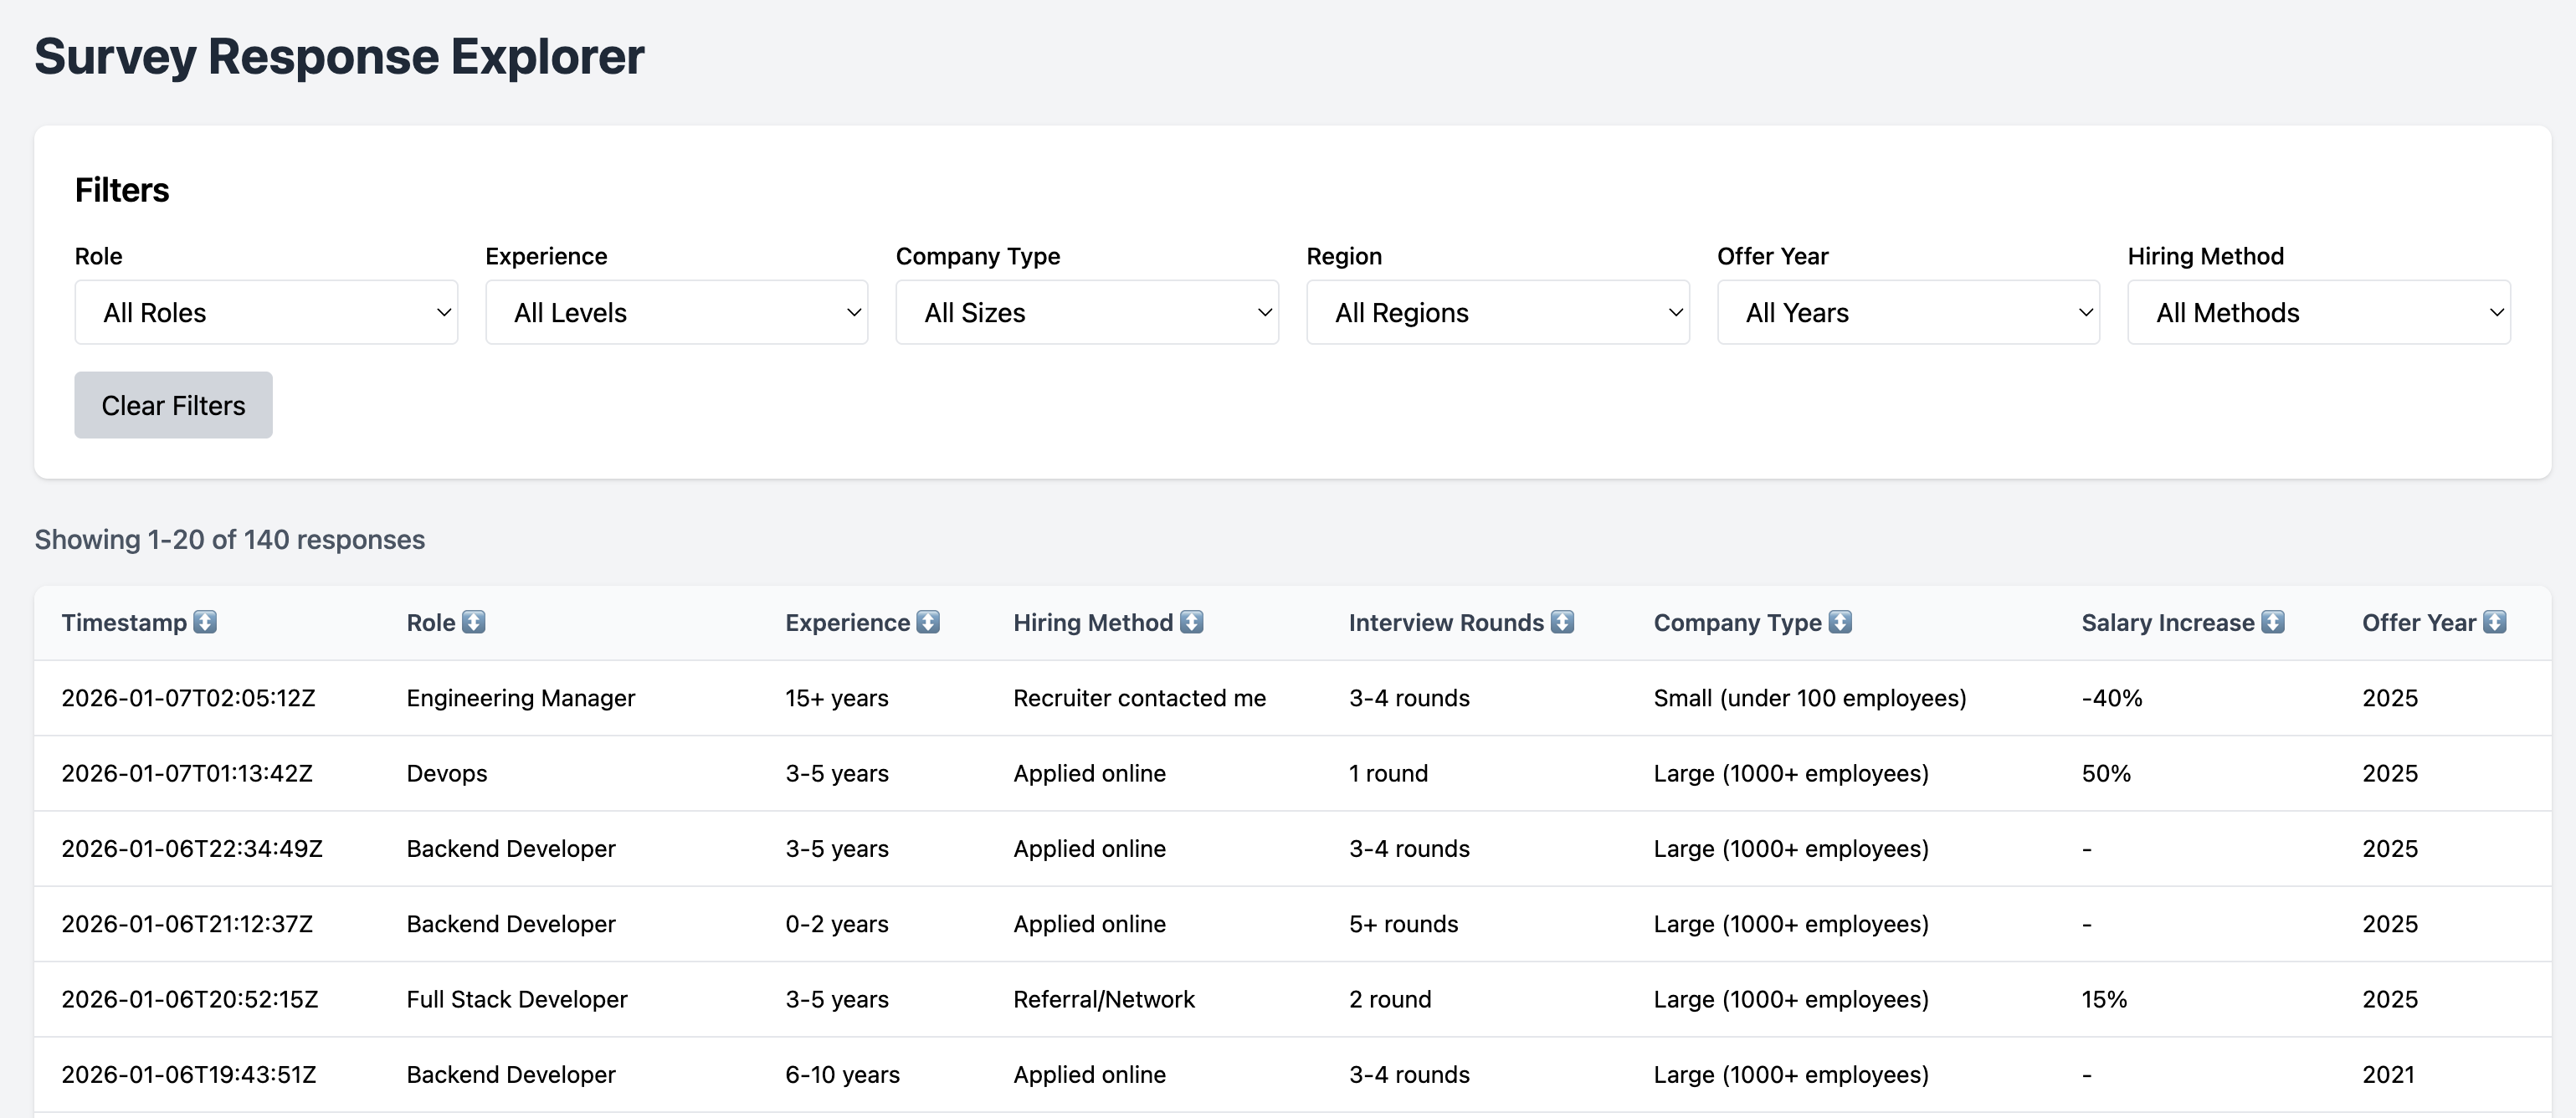Open the Hiring Method All Methods dropdown
Screen dimensions: 2576x1118
point(2318,312)
